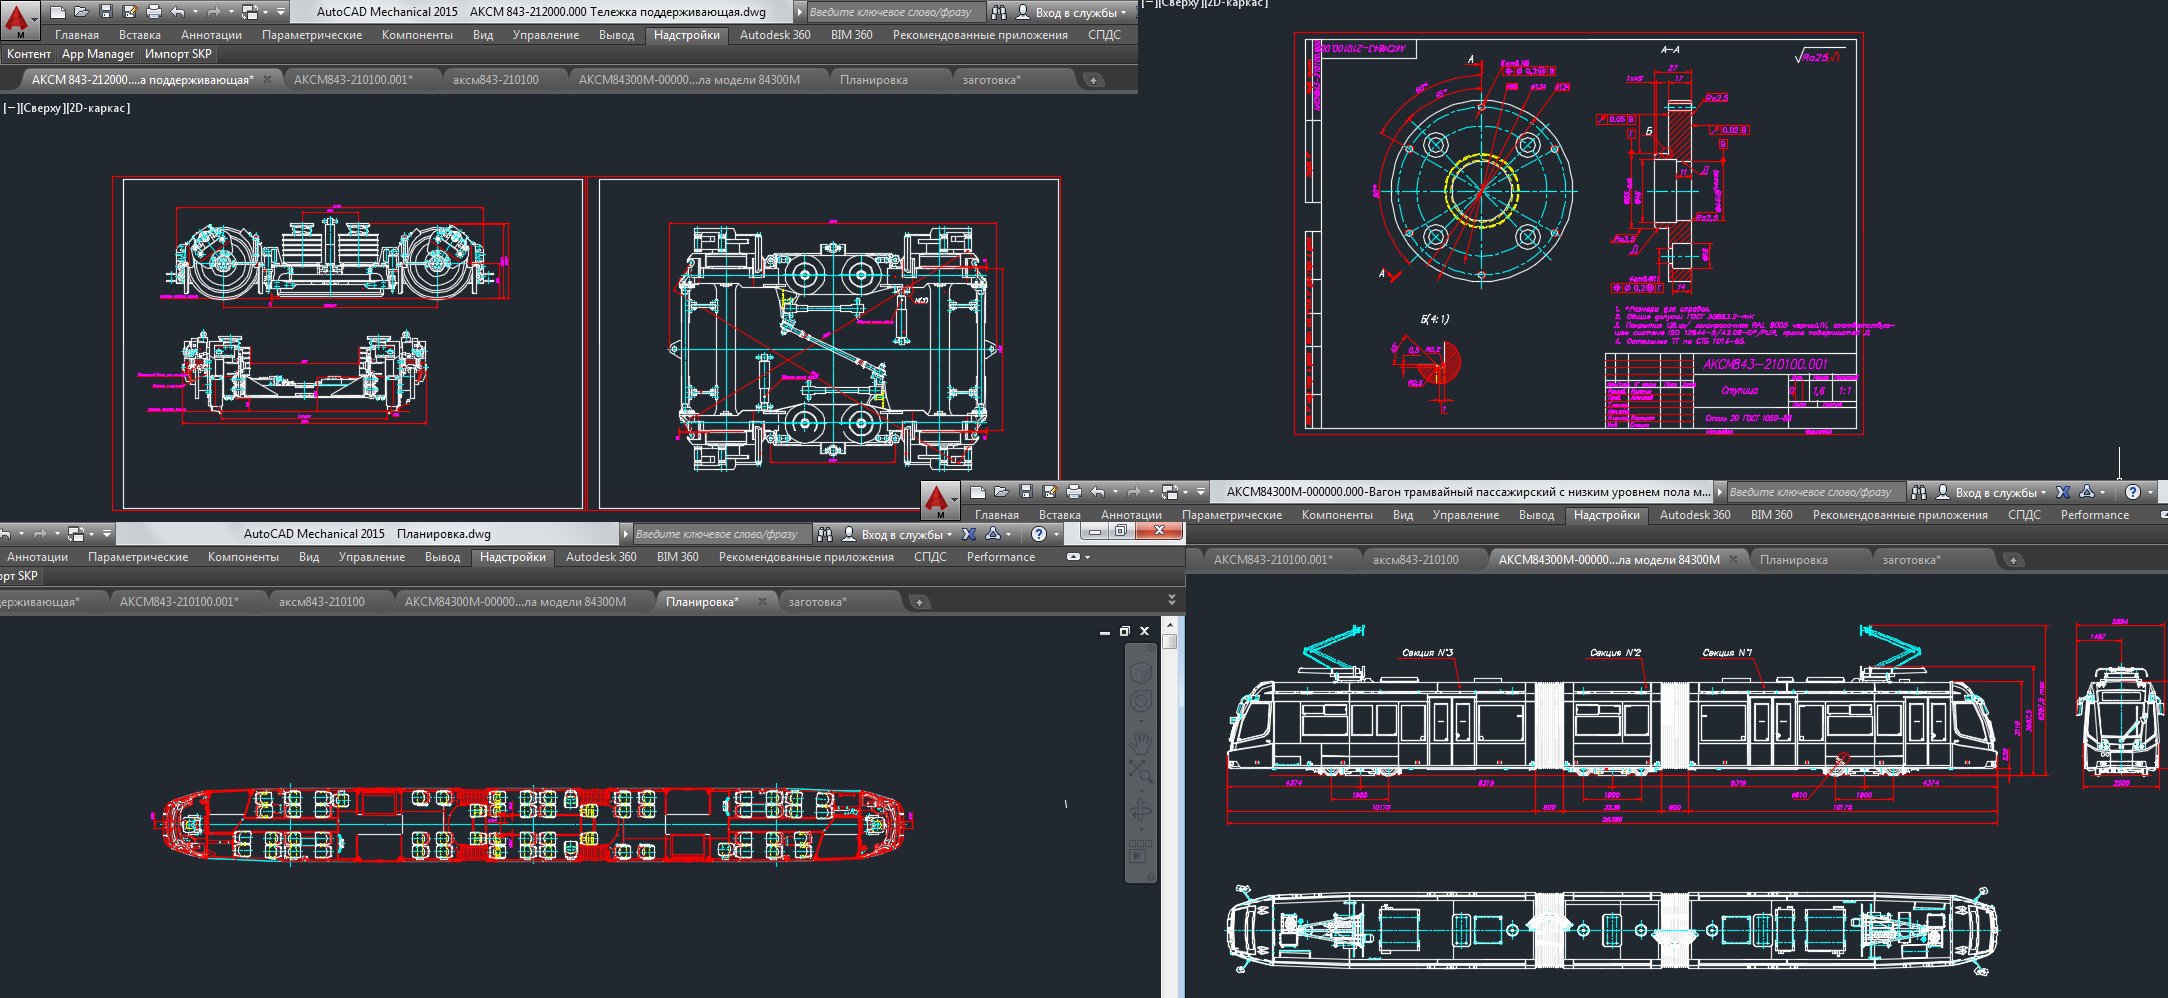Click Print icon in the Вагон трамвайный window toolbar
This screenshot has height=998, width=2168.
[1074, 492]
